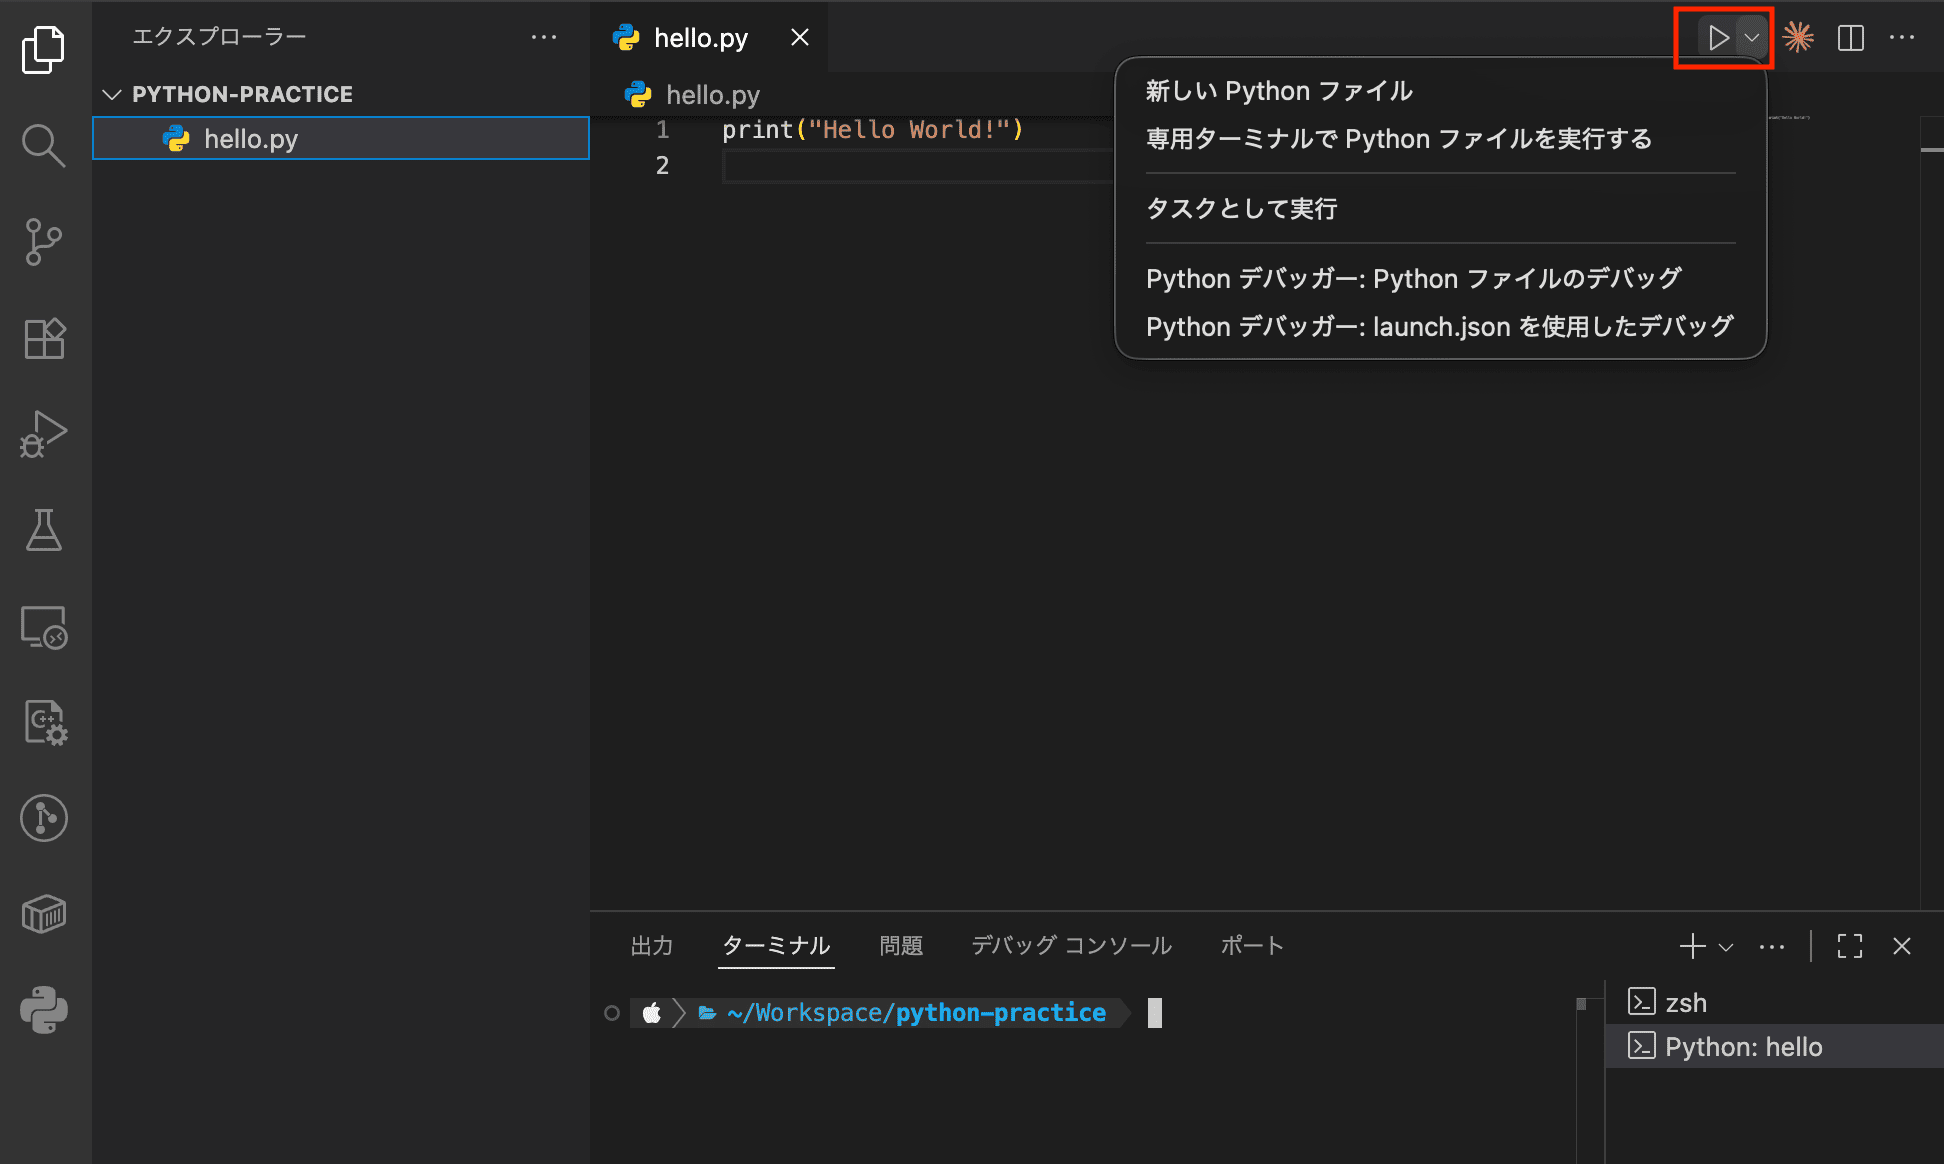Image resolution: width=1944 pixels, height=1164 pixels.
Task: Choose タスクとして実行 menu item
Action: (x=1241, y=209)
